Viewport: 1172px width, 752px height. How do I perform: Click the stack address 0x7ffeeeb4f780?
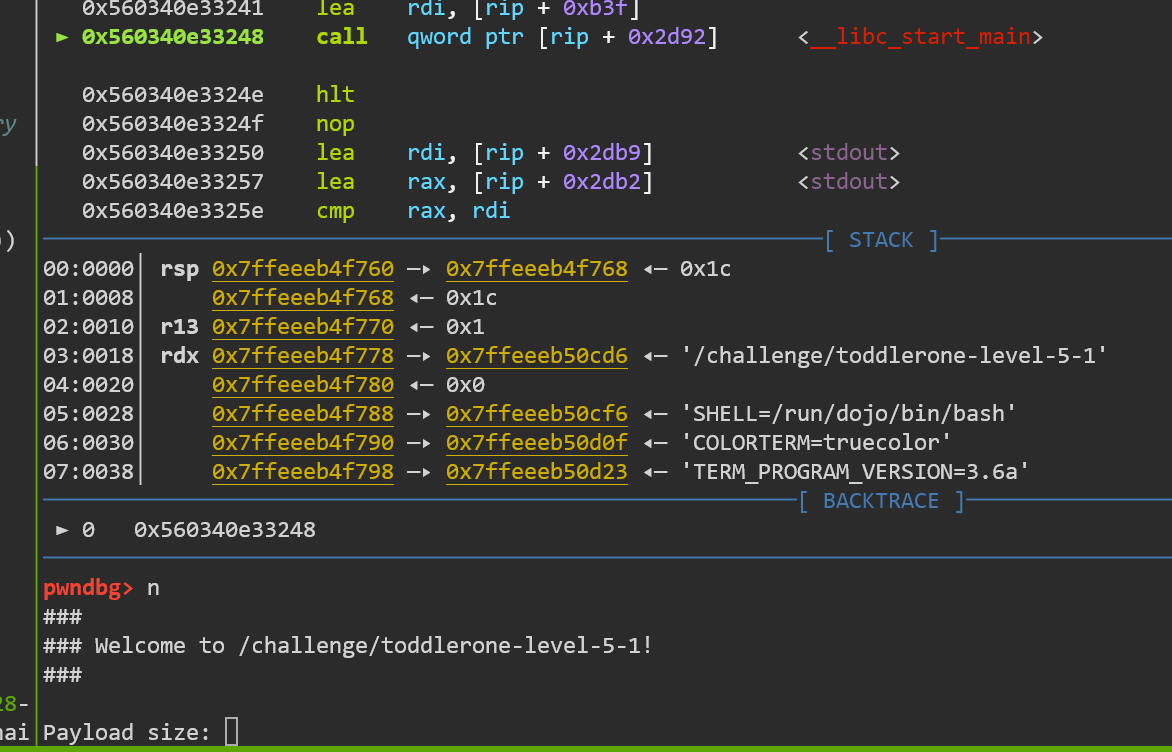coord(303,385)
